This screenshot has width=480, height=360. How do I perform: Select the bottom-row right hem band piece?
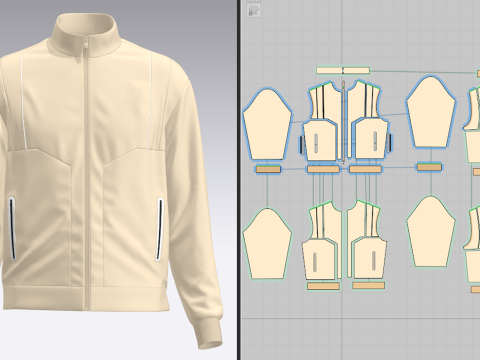click(x=369, y=286)
